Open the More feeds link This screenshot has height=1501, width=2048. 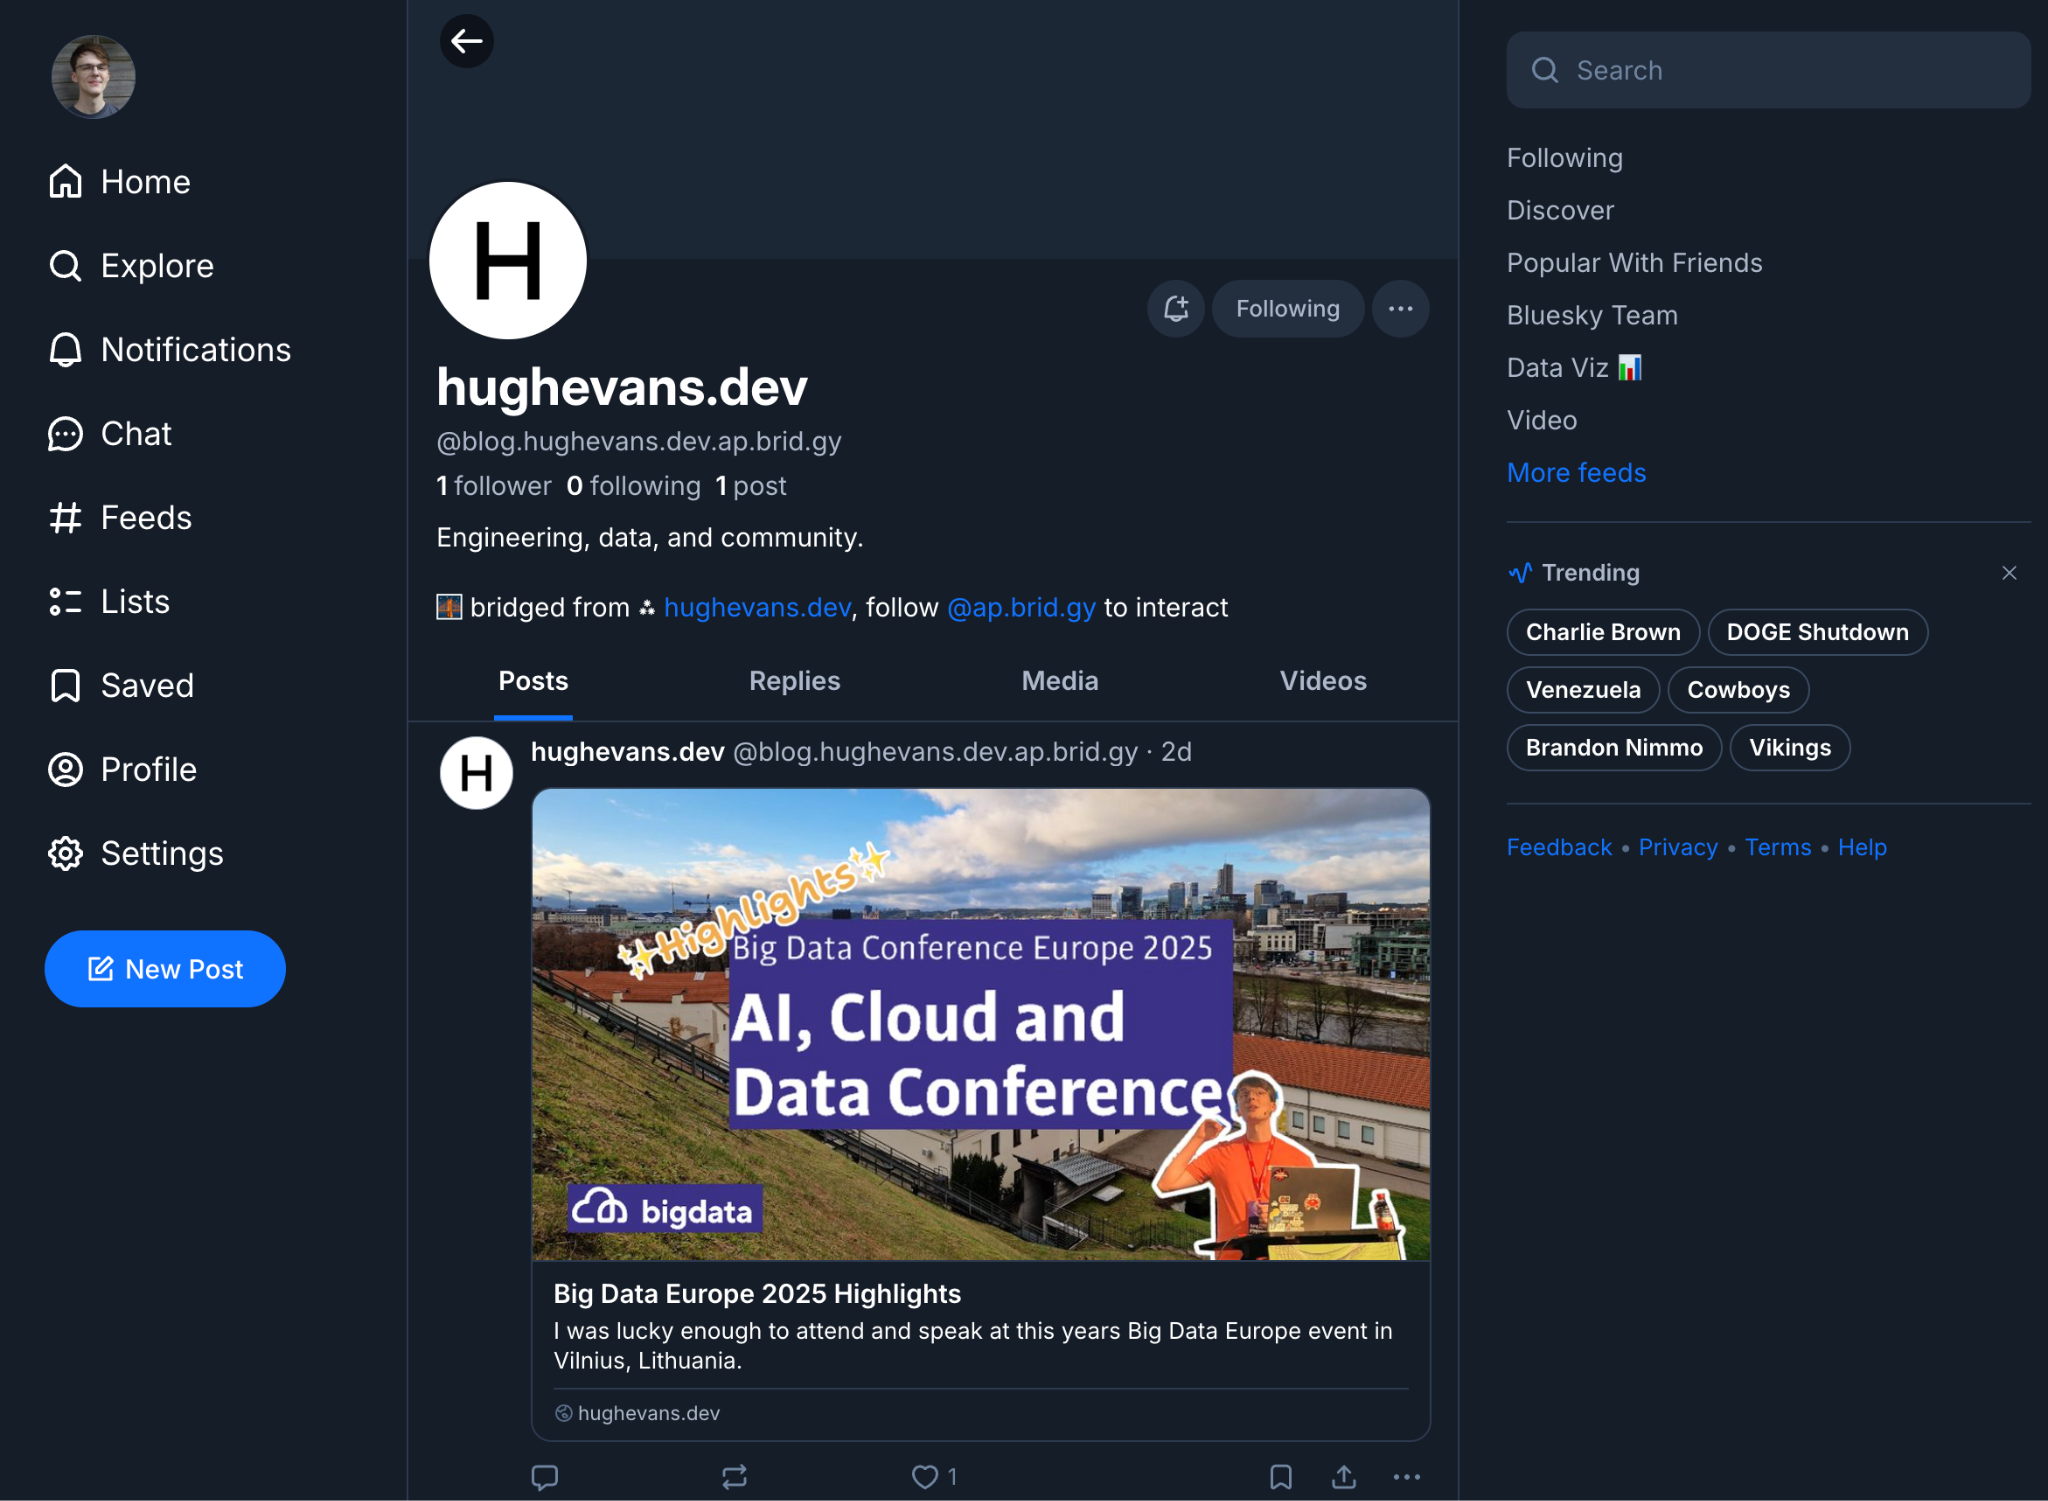1576,473
